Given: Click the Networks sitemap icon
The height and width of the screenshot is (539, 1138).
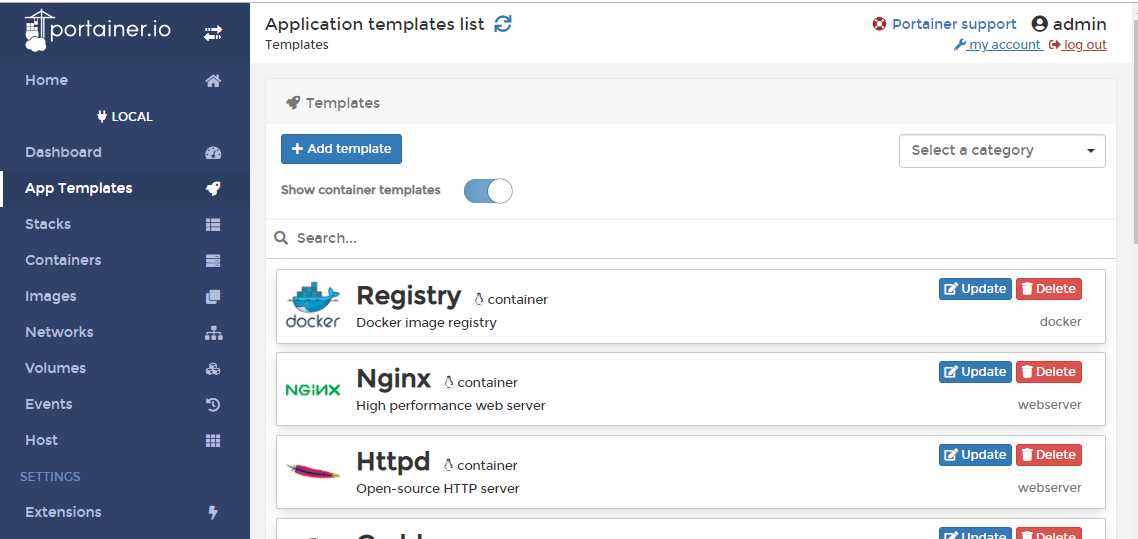Looking at the screenshot, I should pos(213,333).
